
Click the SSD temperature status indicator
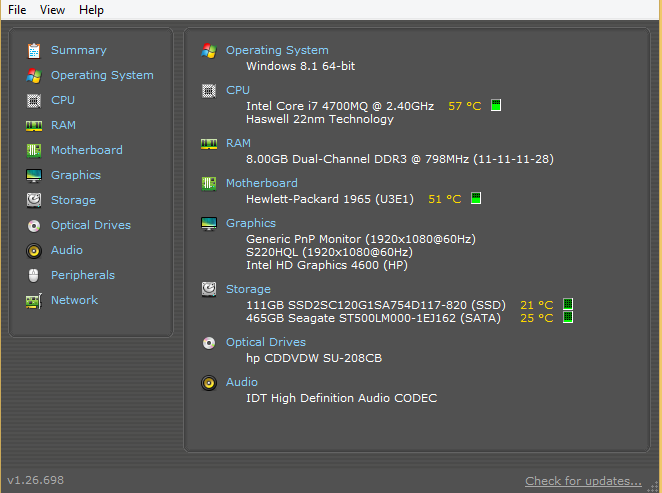567,305
